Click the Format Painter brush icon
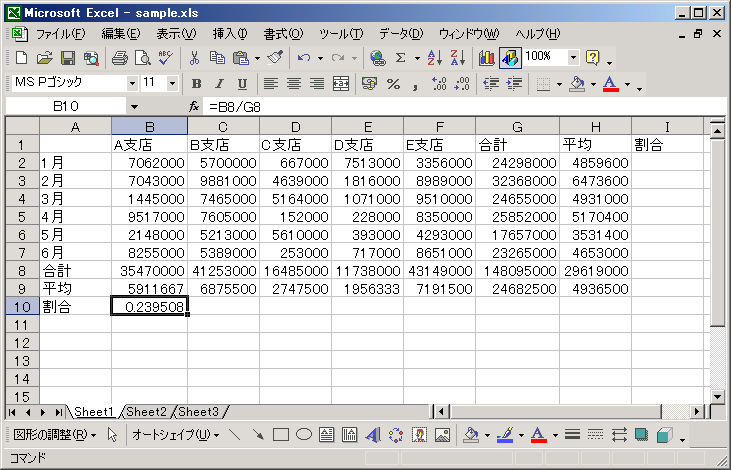 (276, 58)
